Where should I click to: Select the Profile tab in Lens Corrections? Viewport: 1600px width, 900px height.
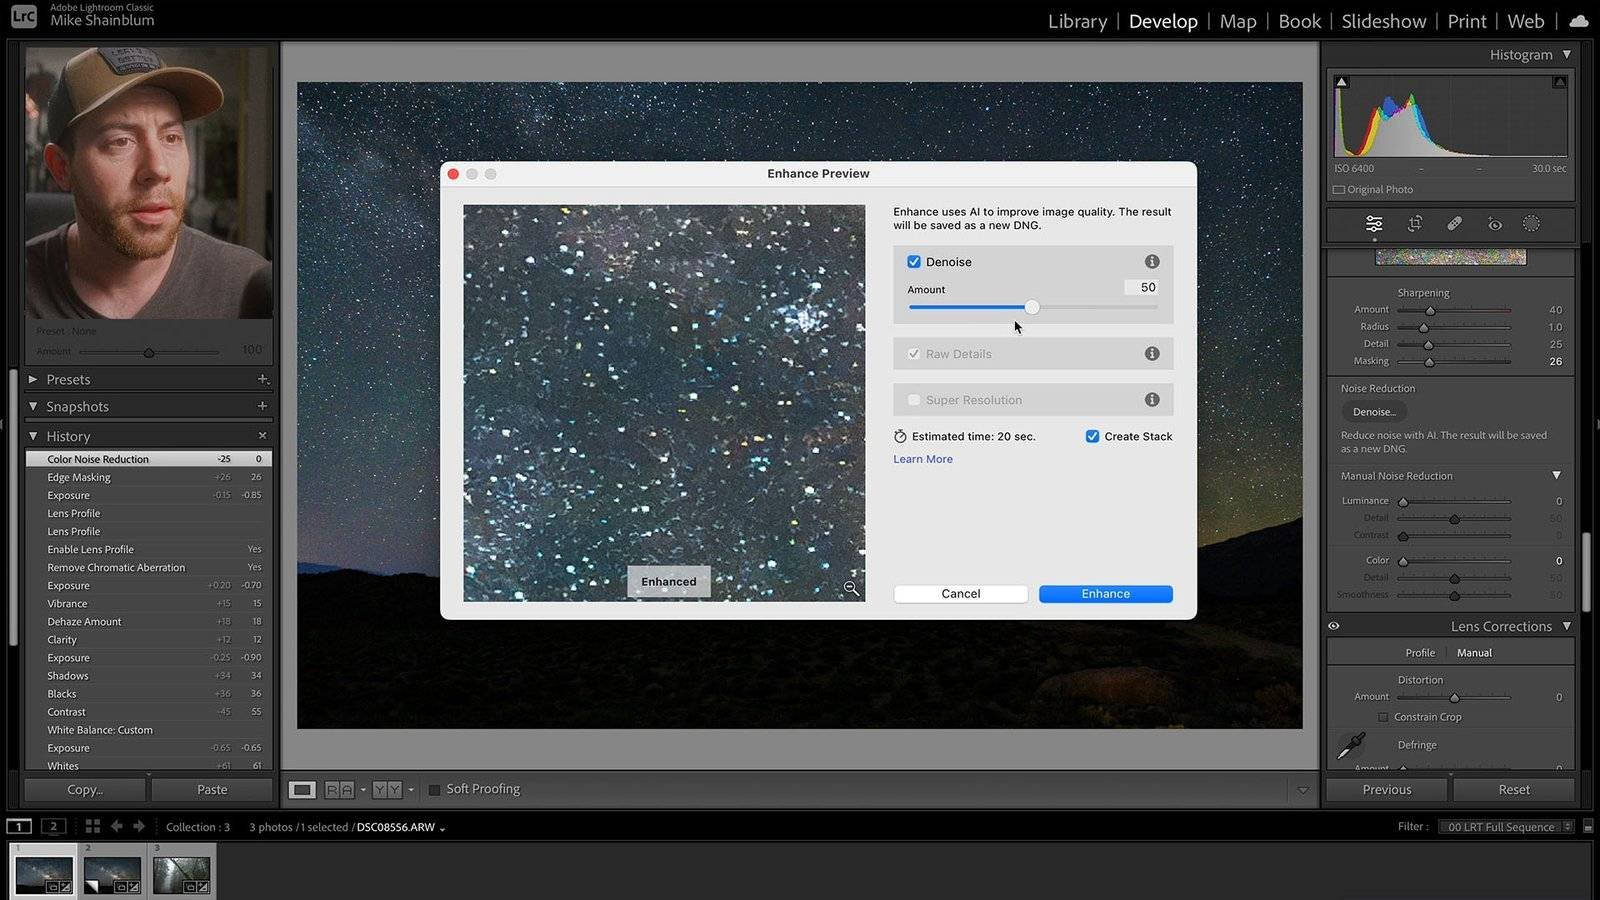[1419, 653]
